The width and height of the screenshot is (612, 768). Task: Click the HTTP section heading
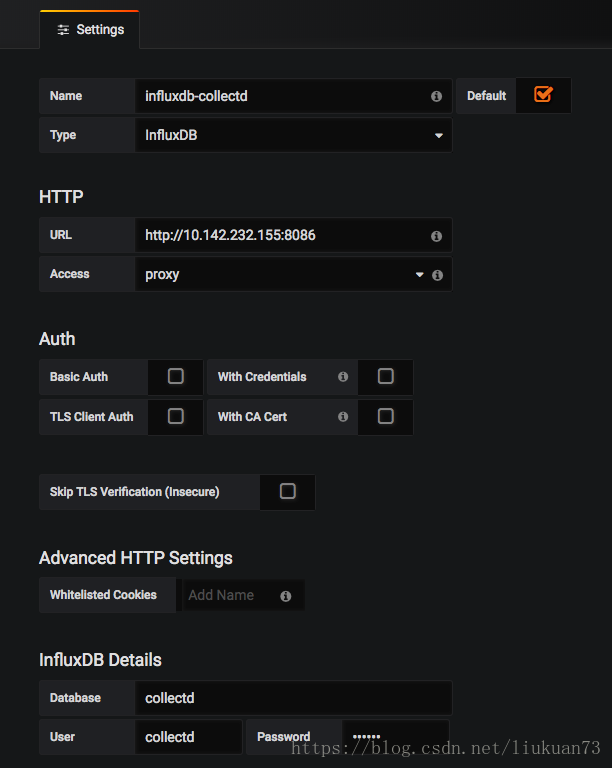coord(61,197)
